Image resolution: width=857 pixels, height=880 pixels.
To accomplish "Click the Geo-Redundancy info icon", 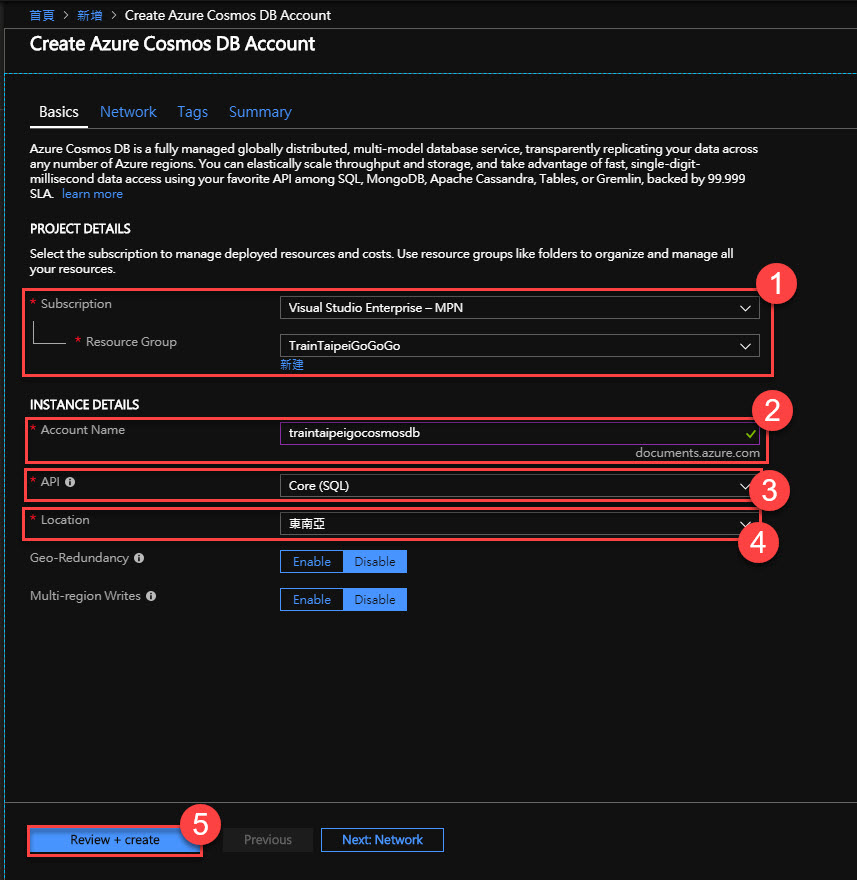I will 139,558.
